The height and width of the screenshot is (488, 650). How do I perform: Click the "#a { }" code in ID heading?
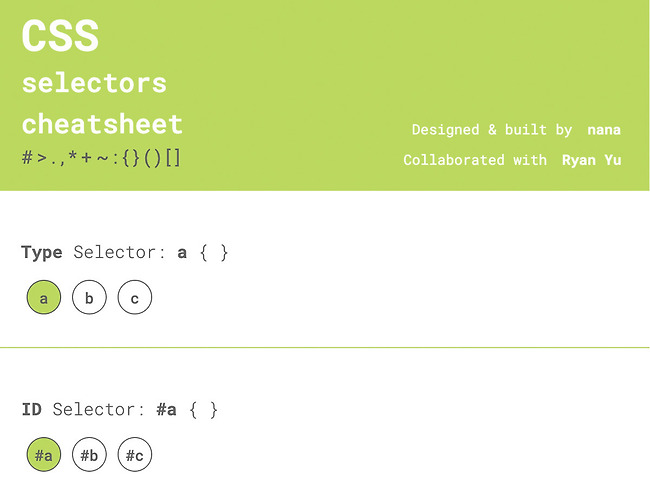(x=187, y=410)
